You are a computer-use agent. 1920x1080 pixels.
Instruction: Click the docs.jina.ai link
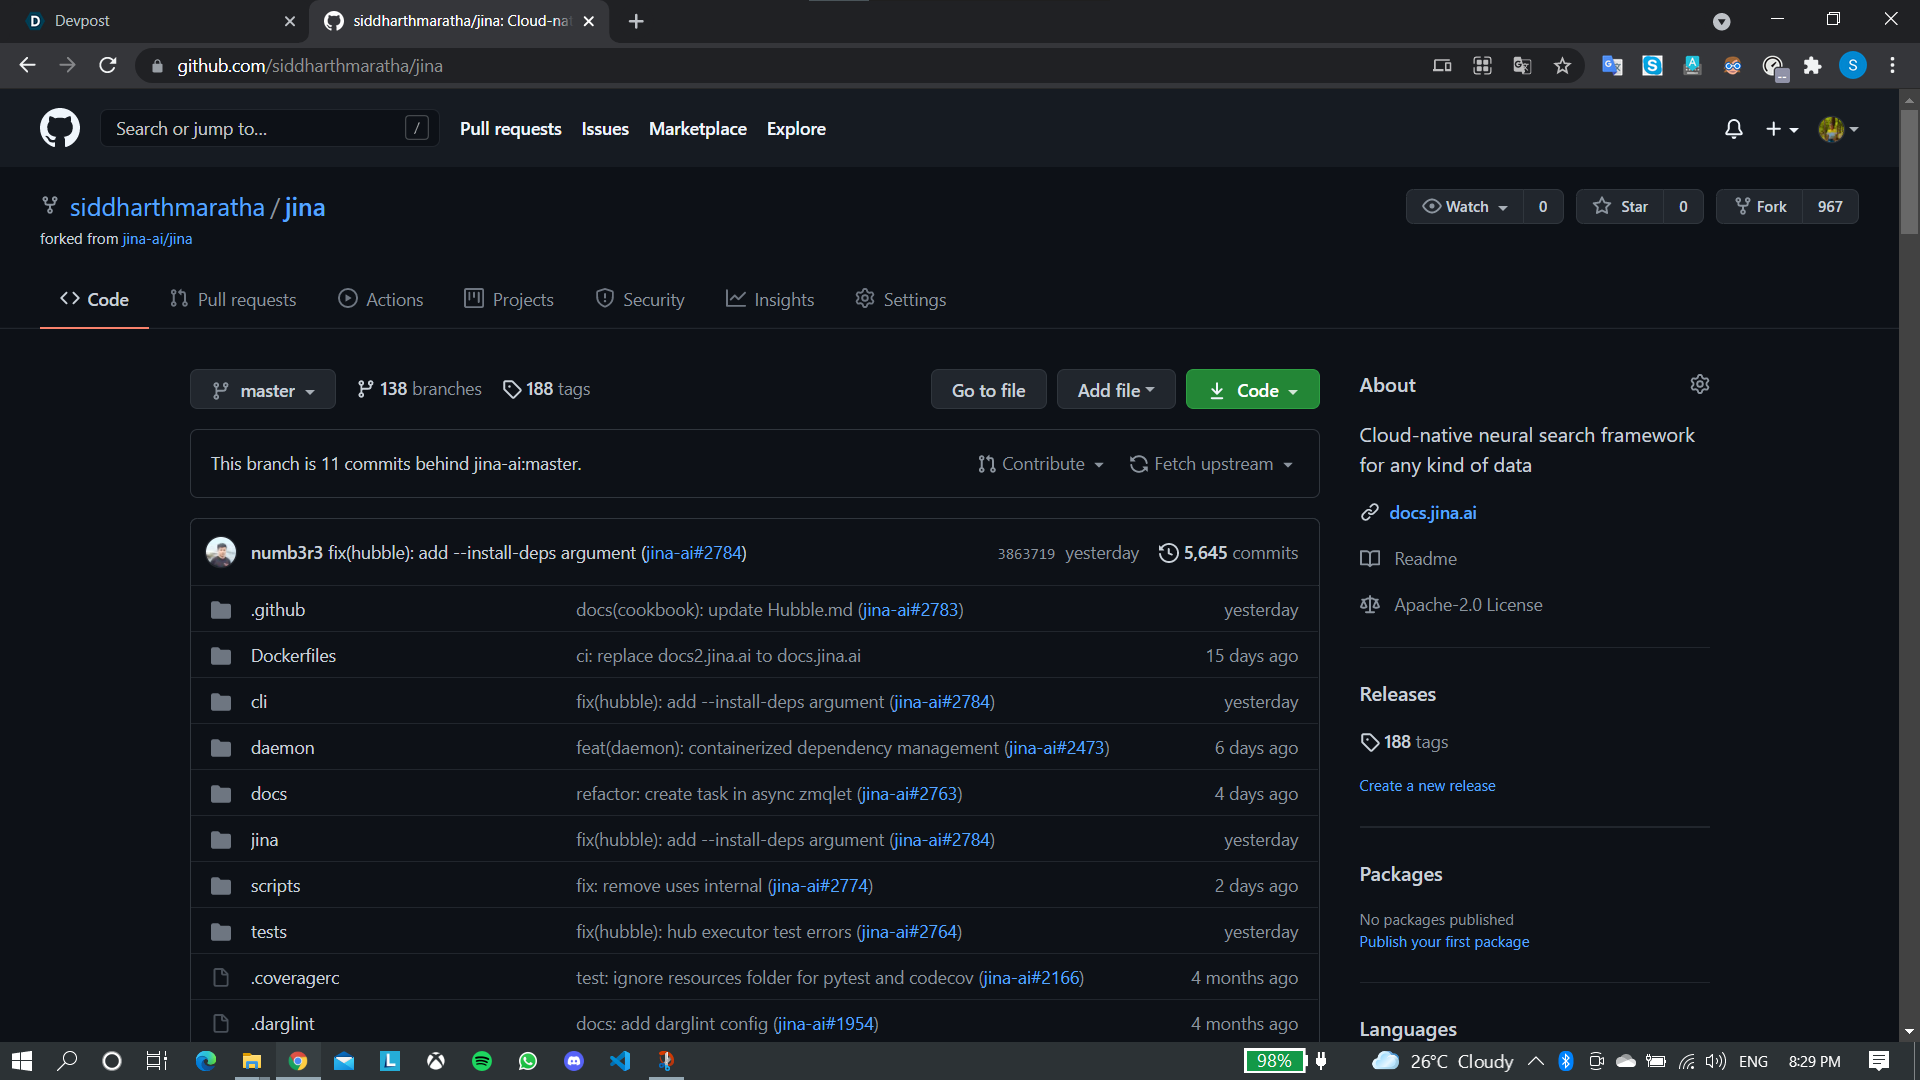click(x=1432, y=513)
